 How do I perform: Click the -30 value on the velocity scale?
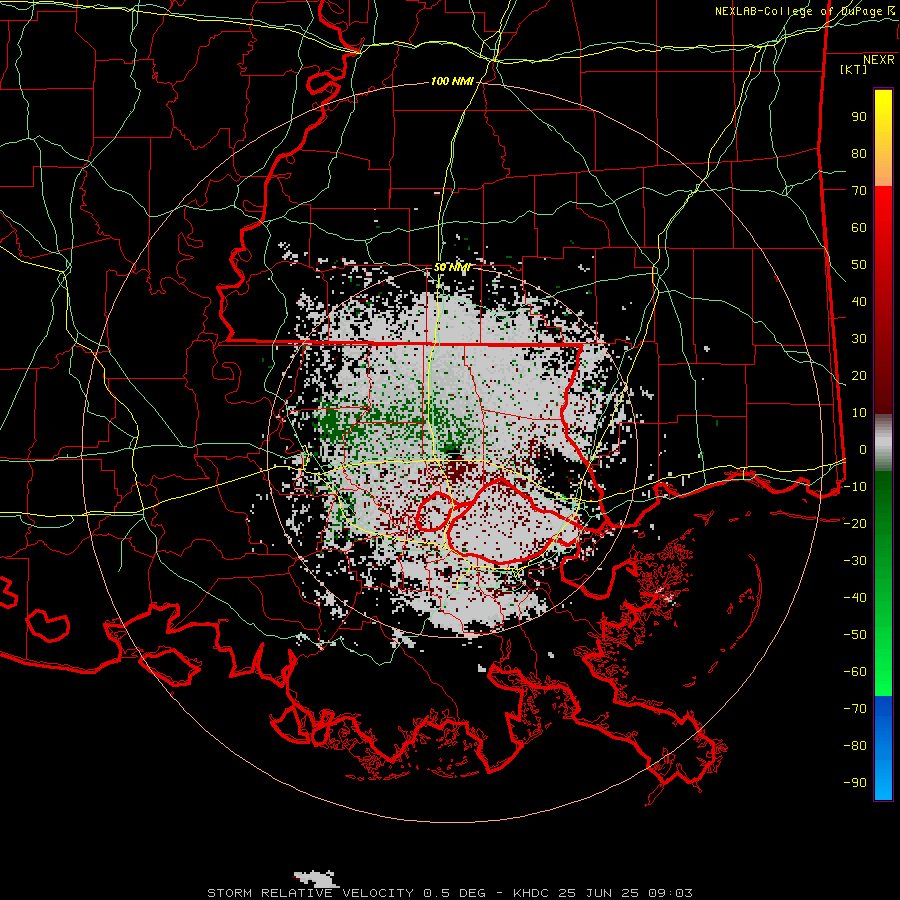coord(855,561)
